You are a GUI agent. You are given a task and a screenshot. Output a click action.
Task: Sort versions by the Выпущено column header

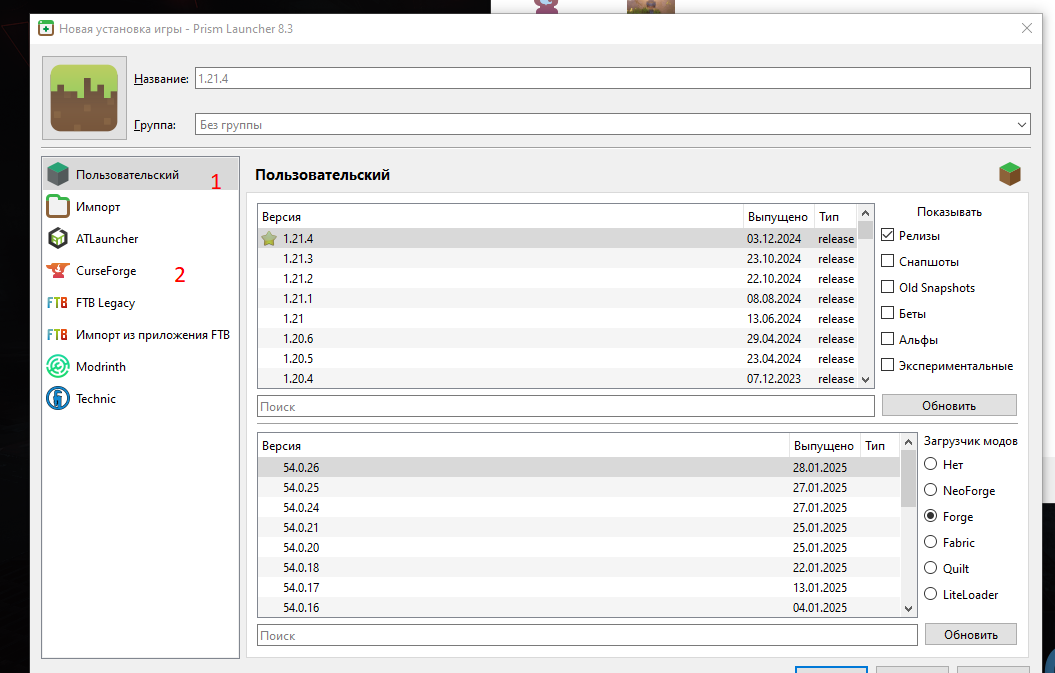tap(777, 217)
